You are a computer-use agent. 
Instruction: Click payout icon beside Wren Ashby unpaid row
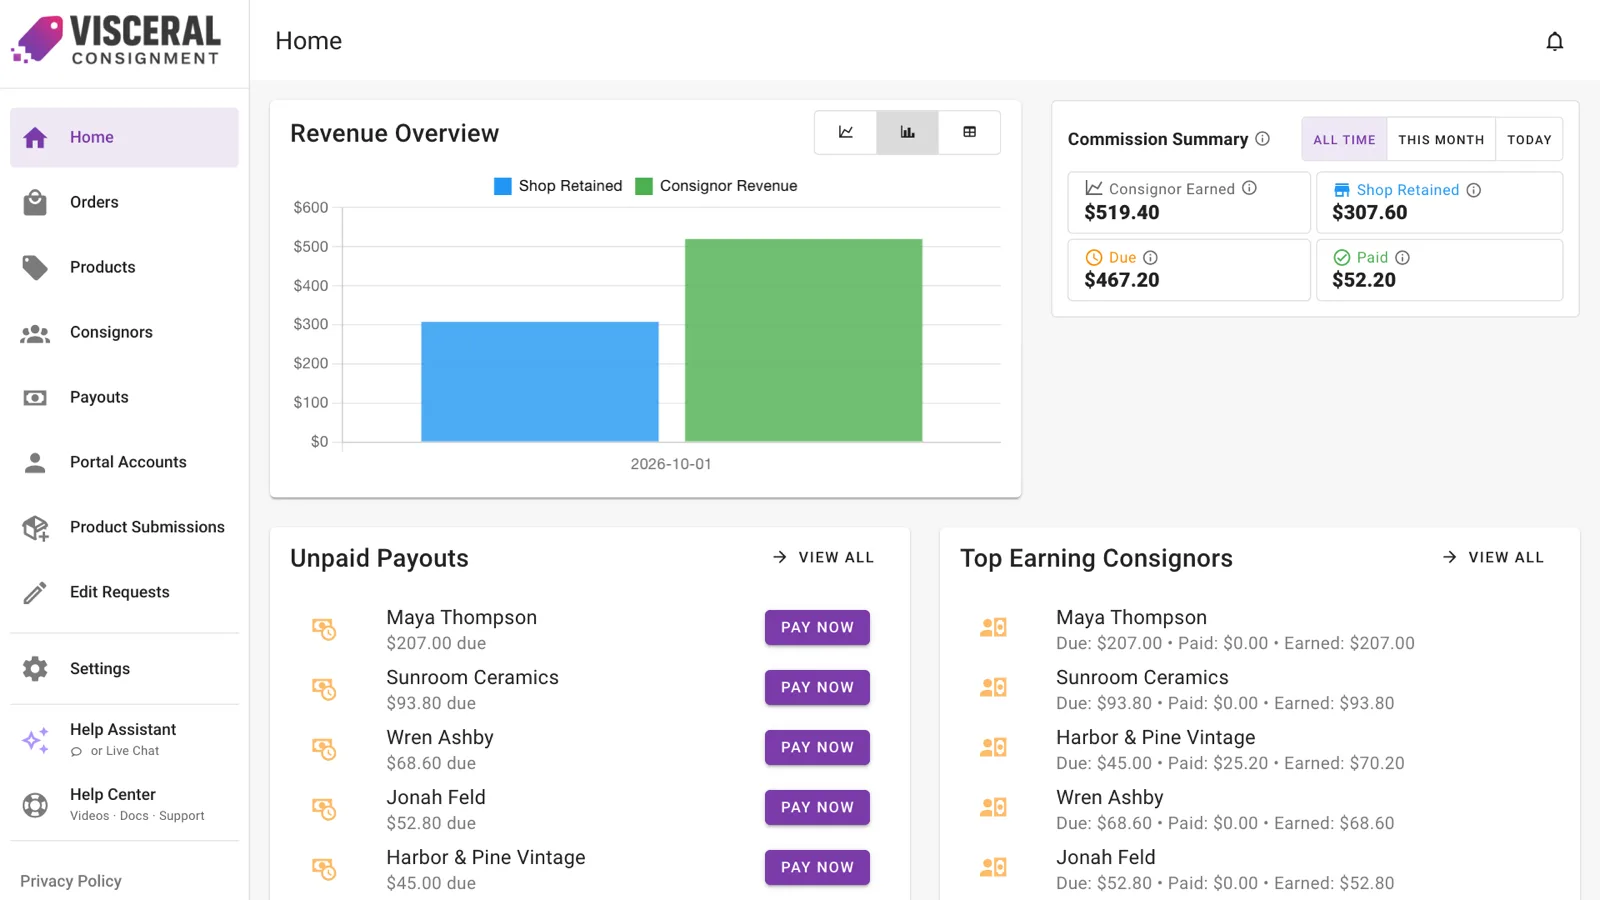click(x=324, y=749)
